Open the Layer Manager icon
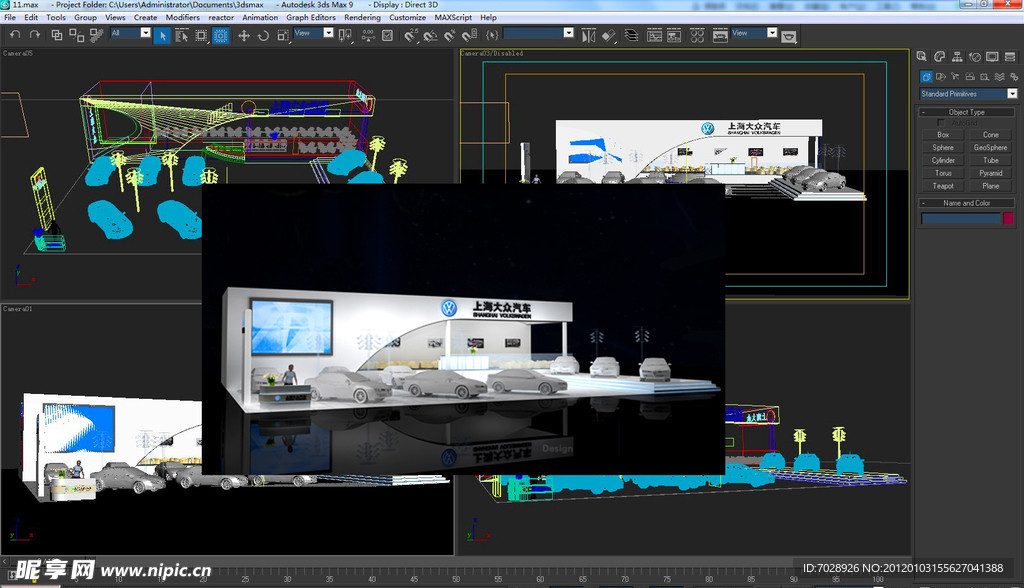 (x=633, y=35)
